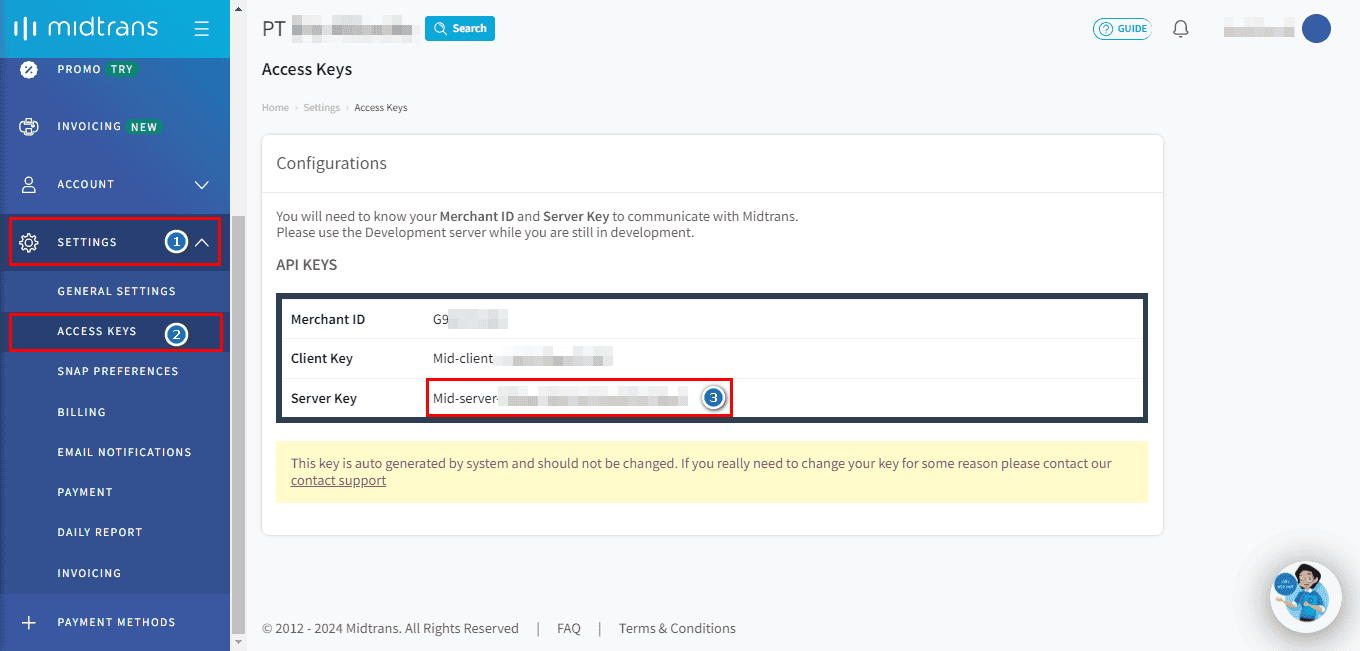Click the plus icon beside Payment Methods
This screenshot has height=651, width=1360.
point(29,622)
